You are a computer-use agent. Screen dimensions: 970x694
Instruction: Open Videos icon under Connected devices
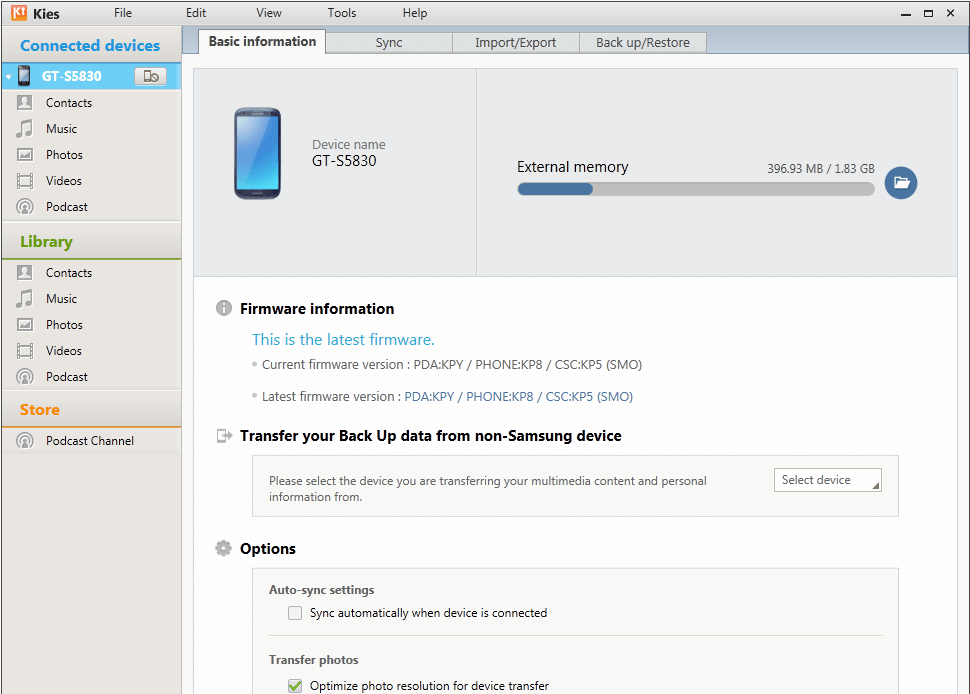(x=25, y=181)
